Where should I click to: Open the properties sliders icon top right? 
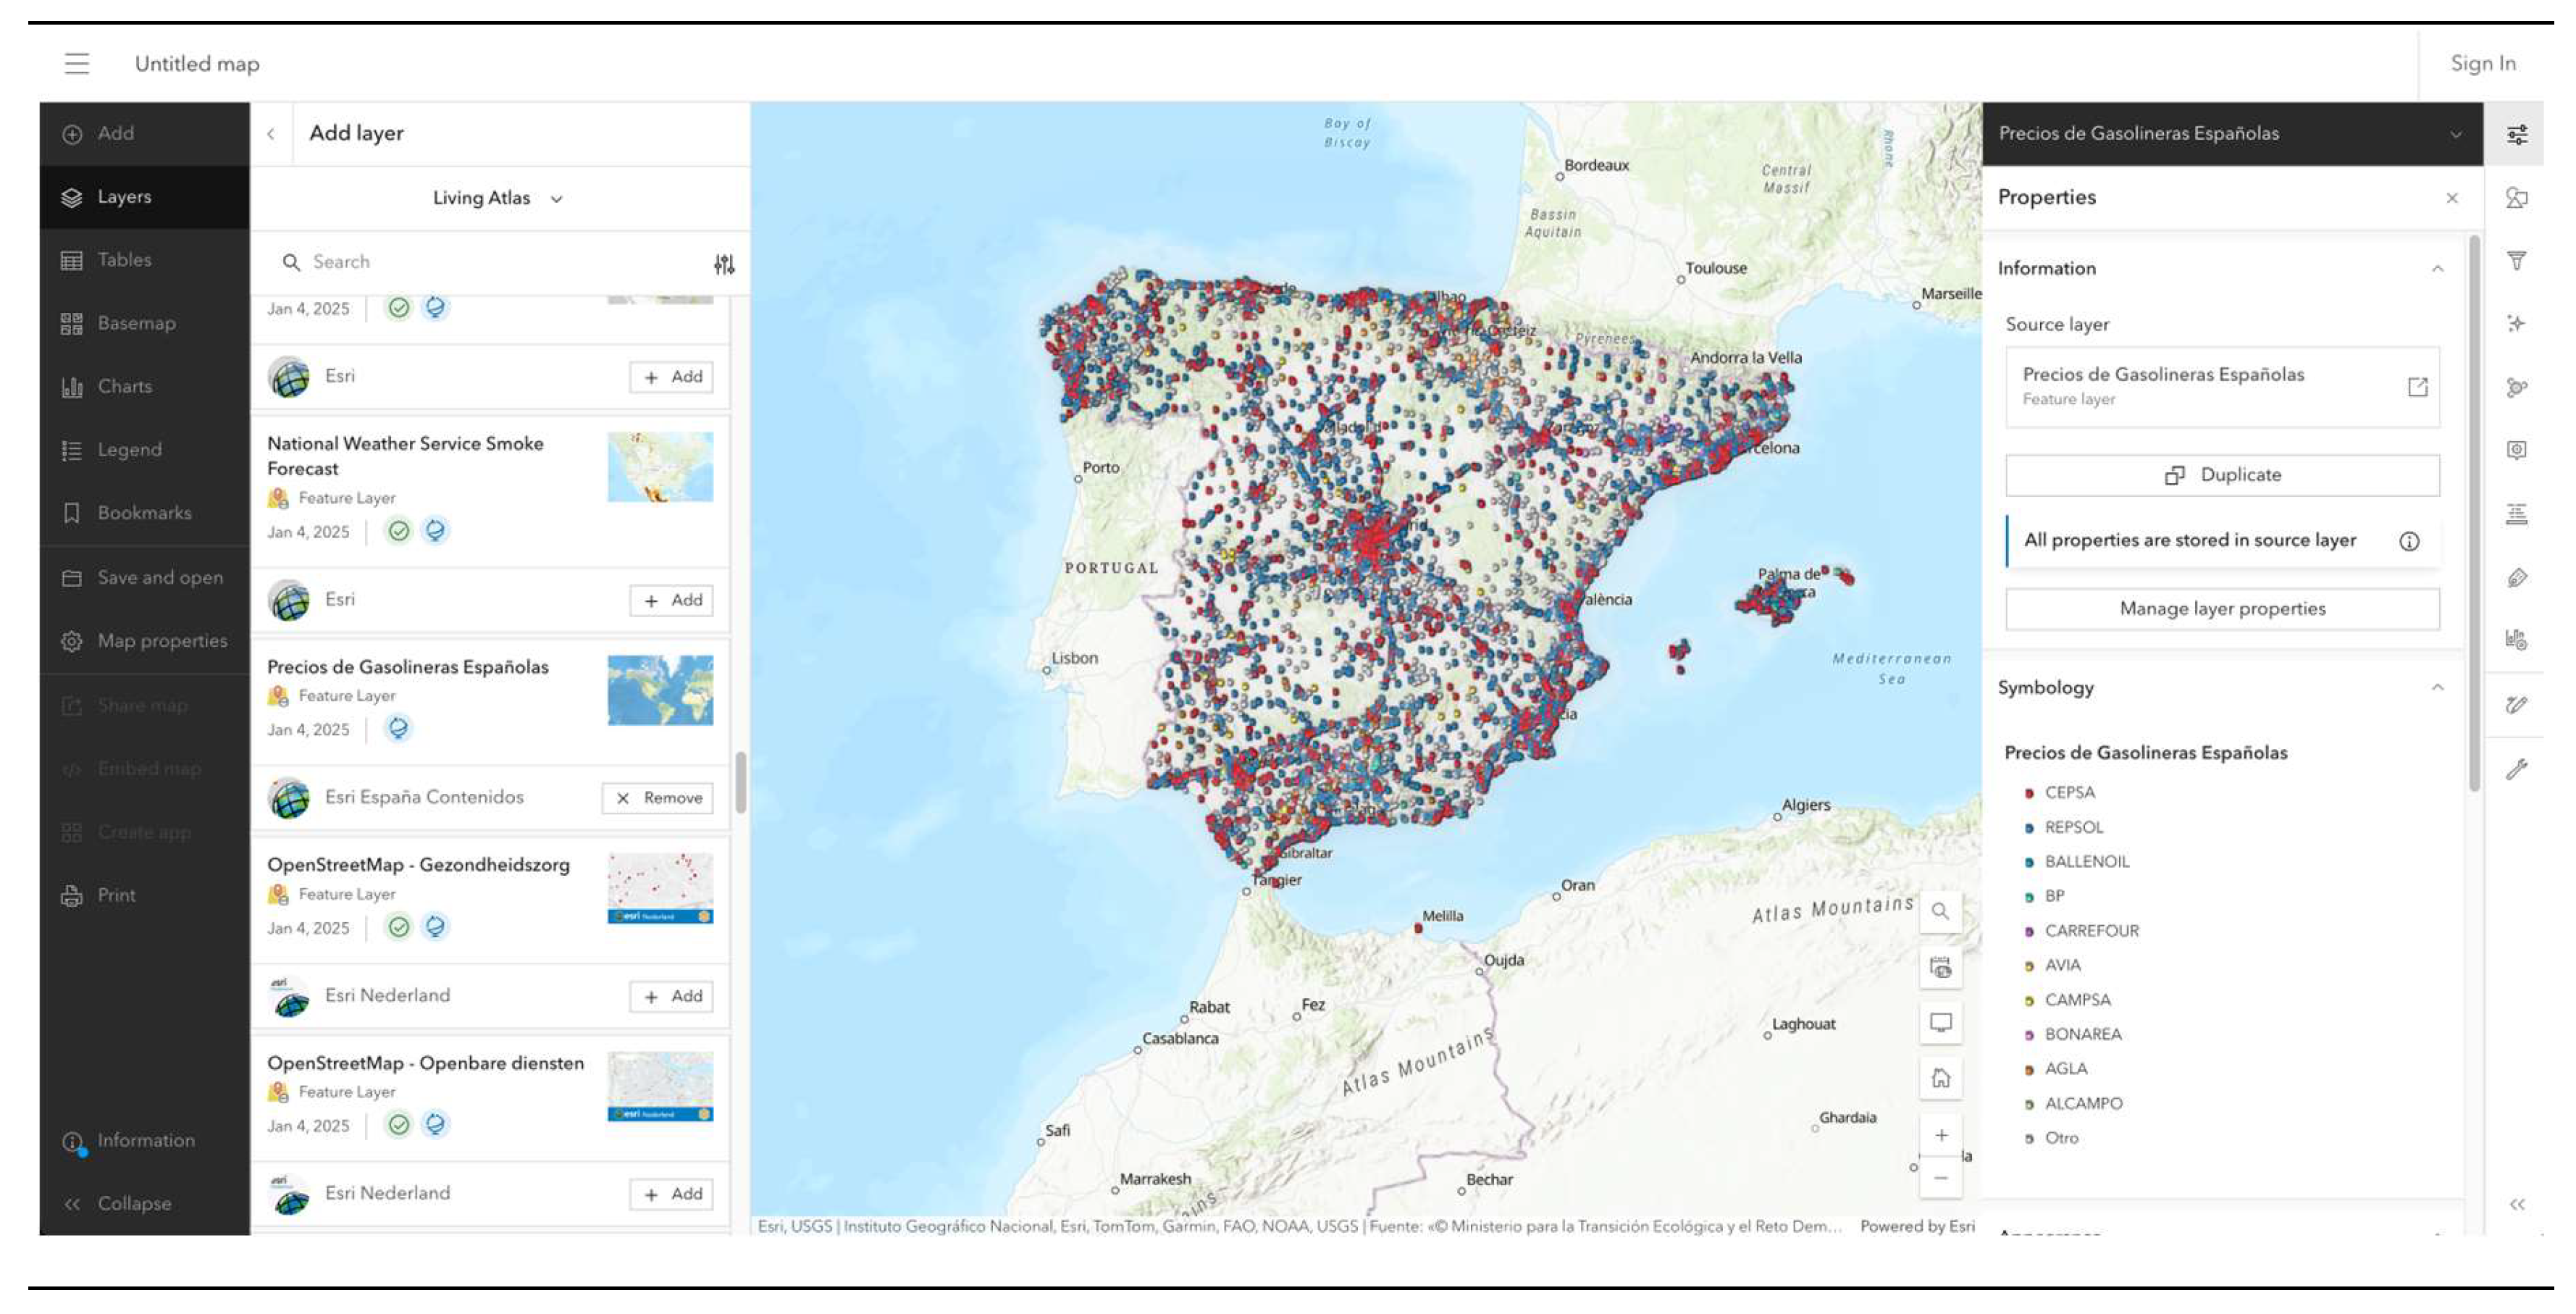[x=2517, y=134]
